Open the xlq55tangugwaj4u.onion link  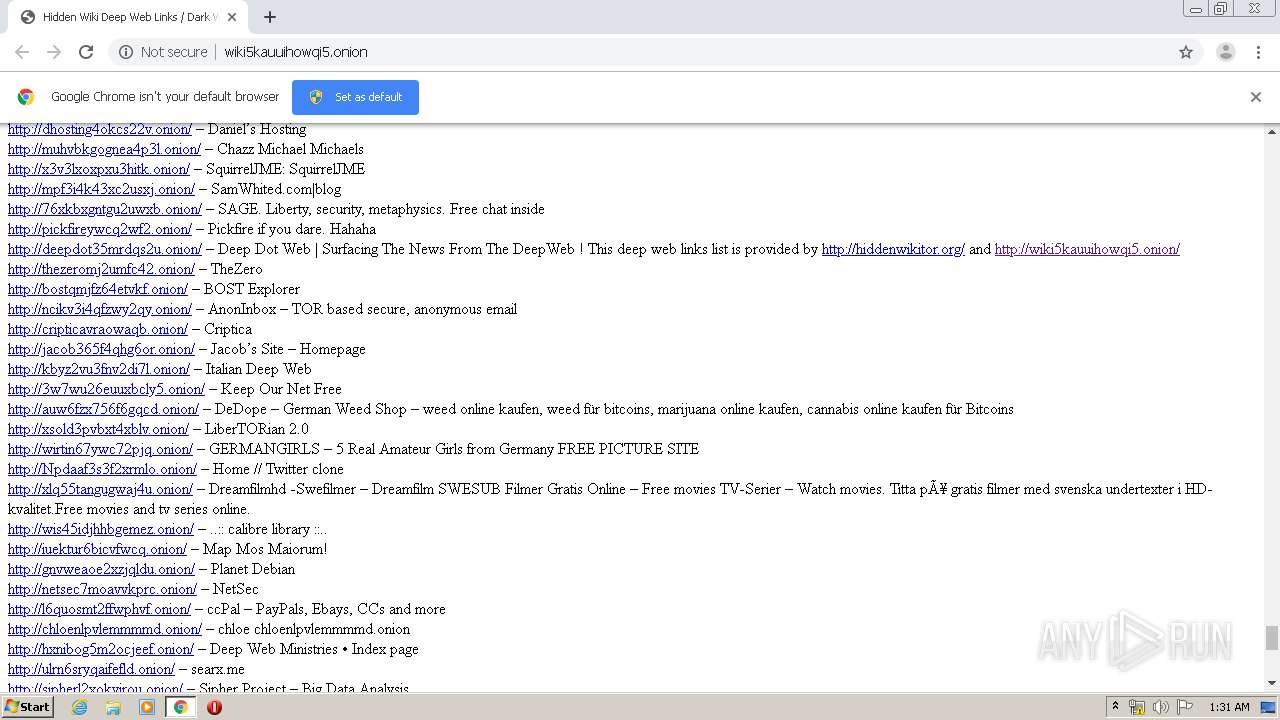(100, 489)
